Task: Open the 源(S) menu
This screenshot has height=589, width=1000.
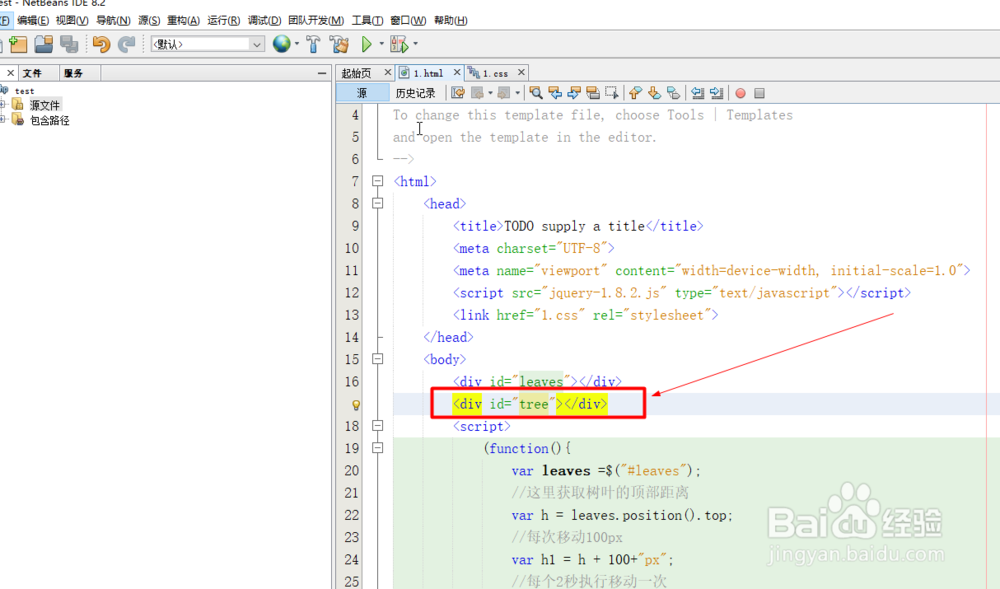Action: click(x=149, y=20)
